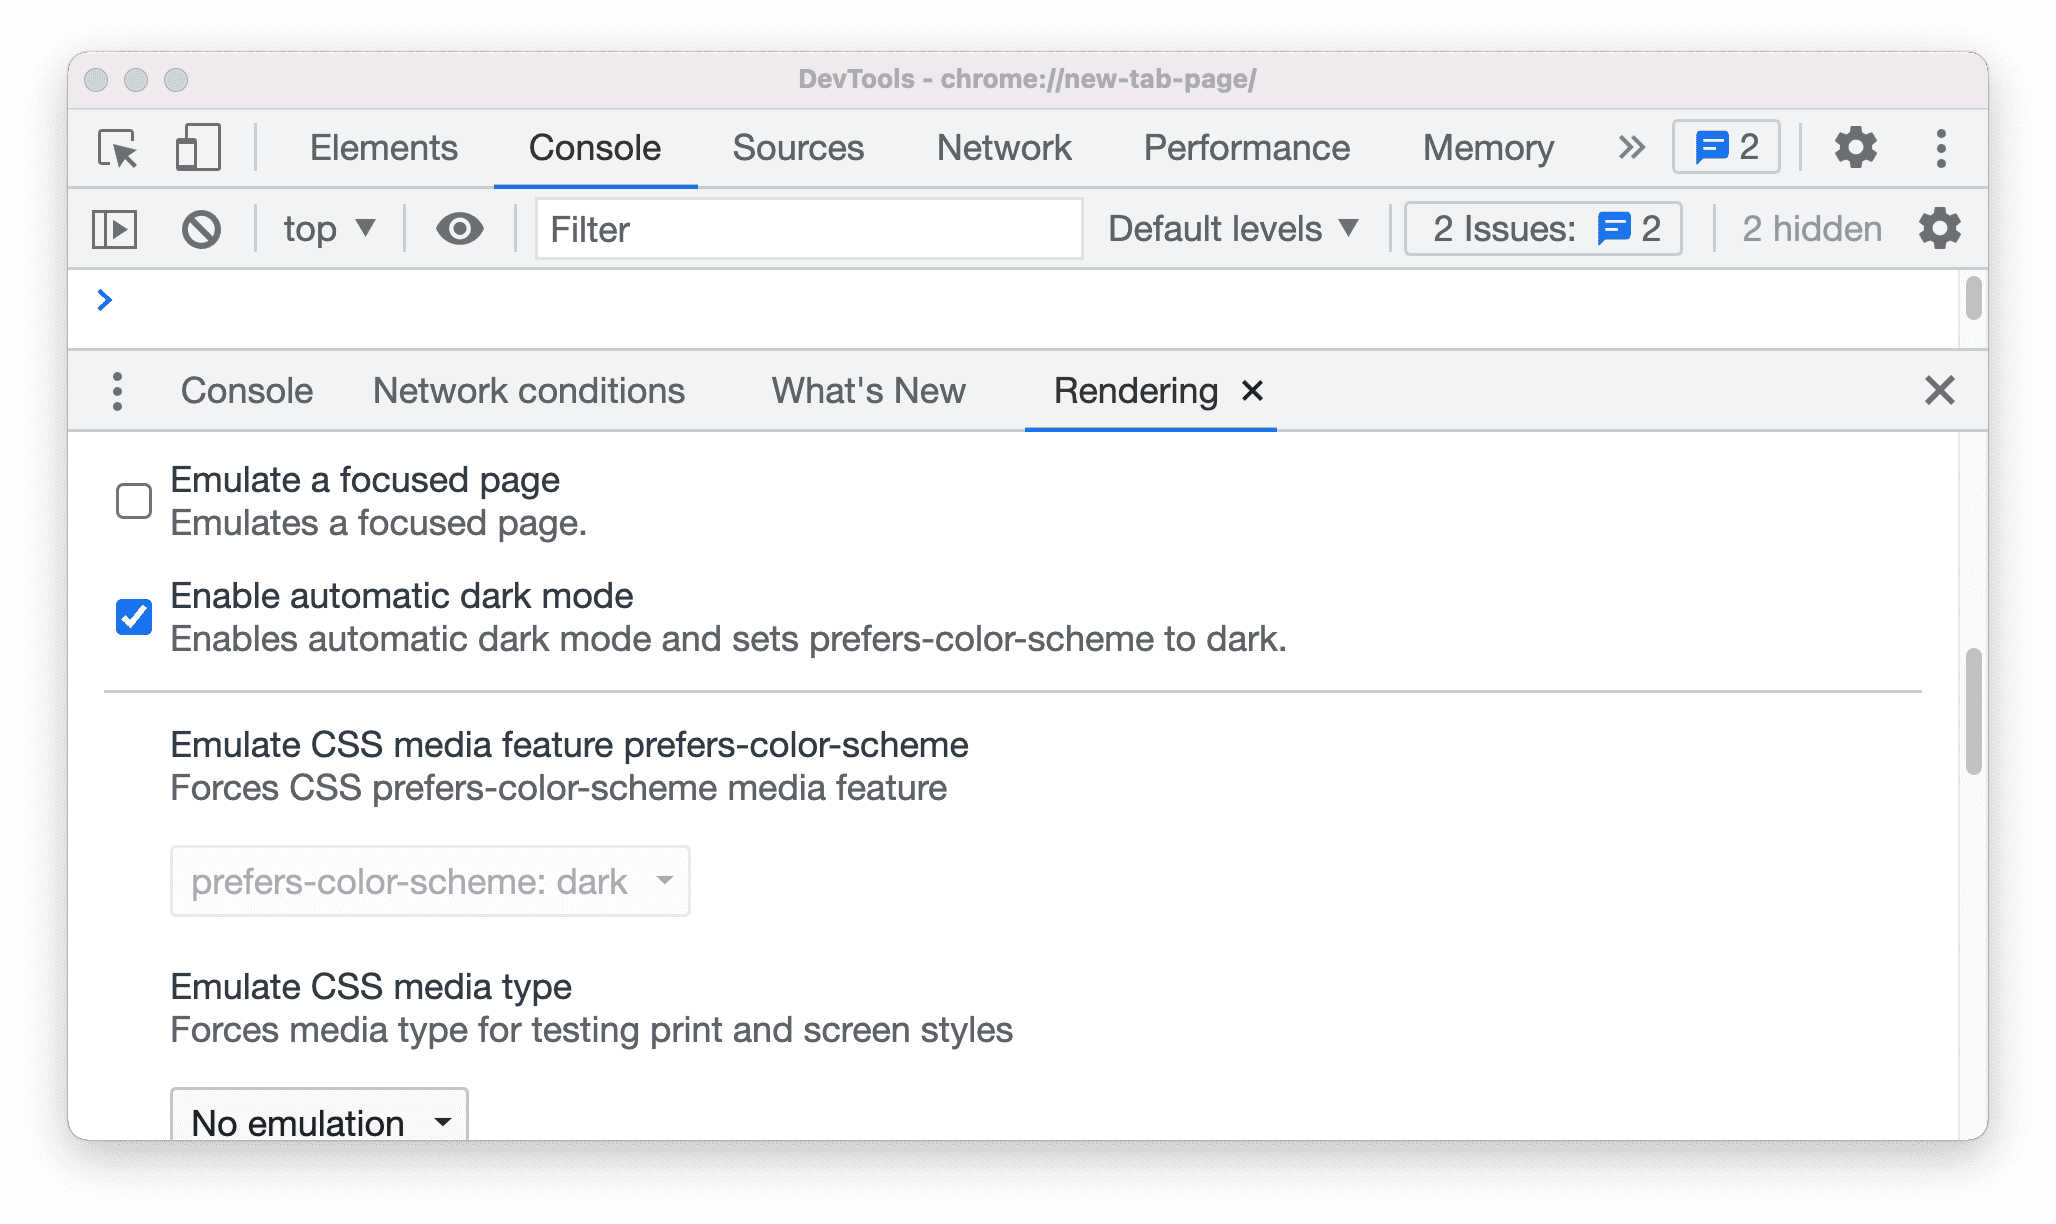The image size is (2056, 1224).
Task: Click the more tools three-dot menu icon
Action: [x=117, y=391]
